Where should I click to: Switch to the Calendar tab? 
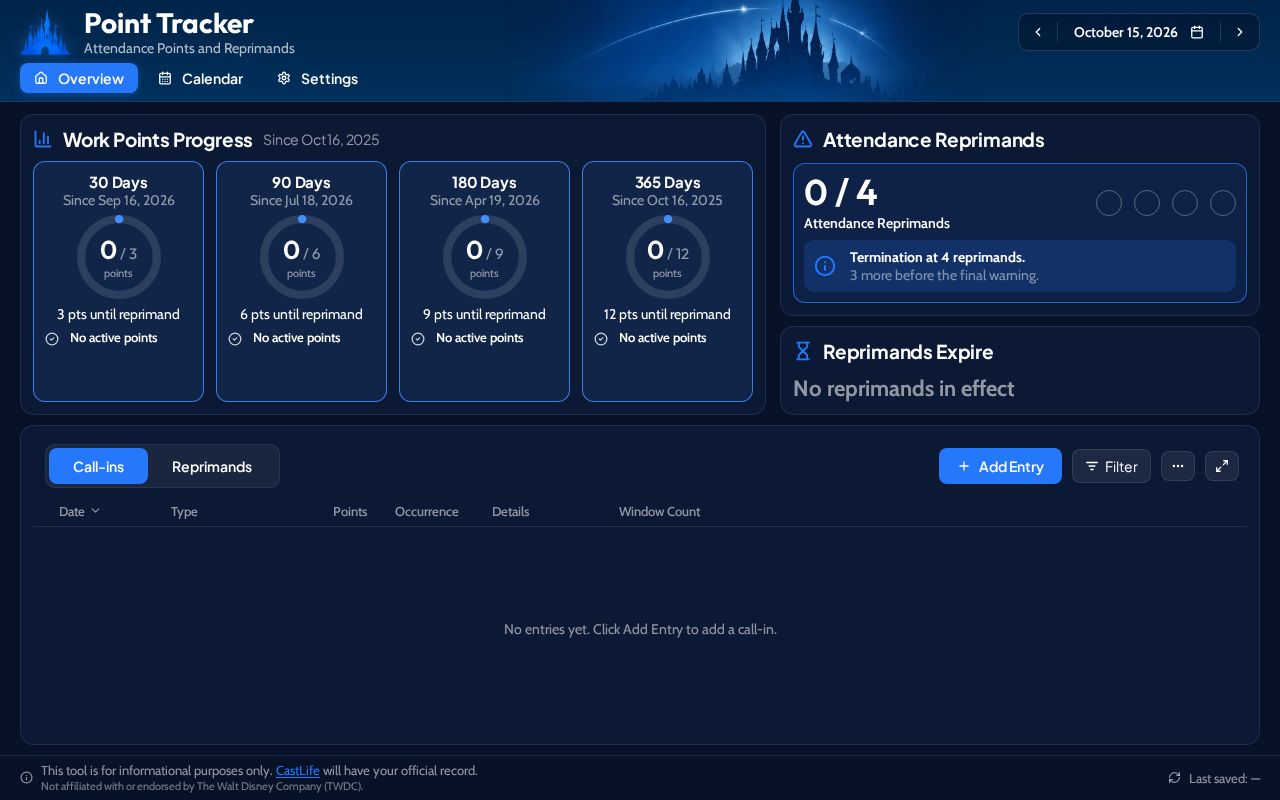(200, 78)
